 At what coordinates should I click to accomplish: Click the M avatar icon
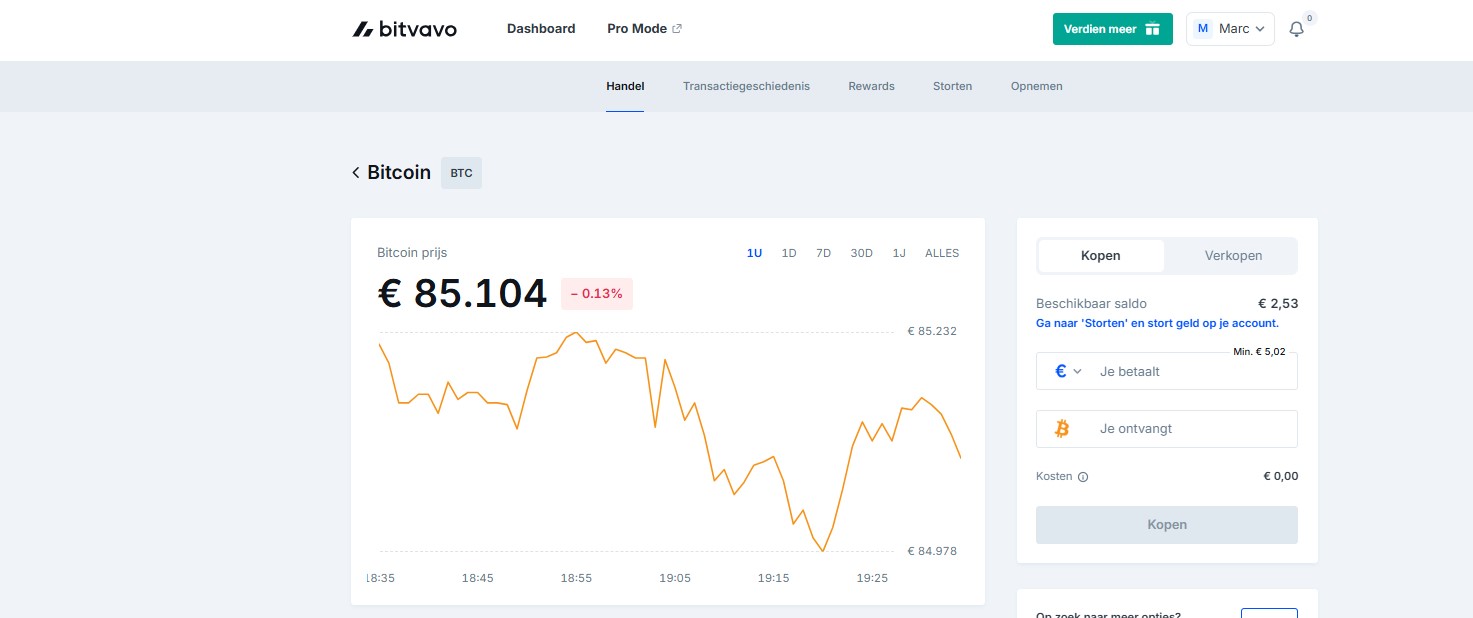[1203, 29]
